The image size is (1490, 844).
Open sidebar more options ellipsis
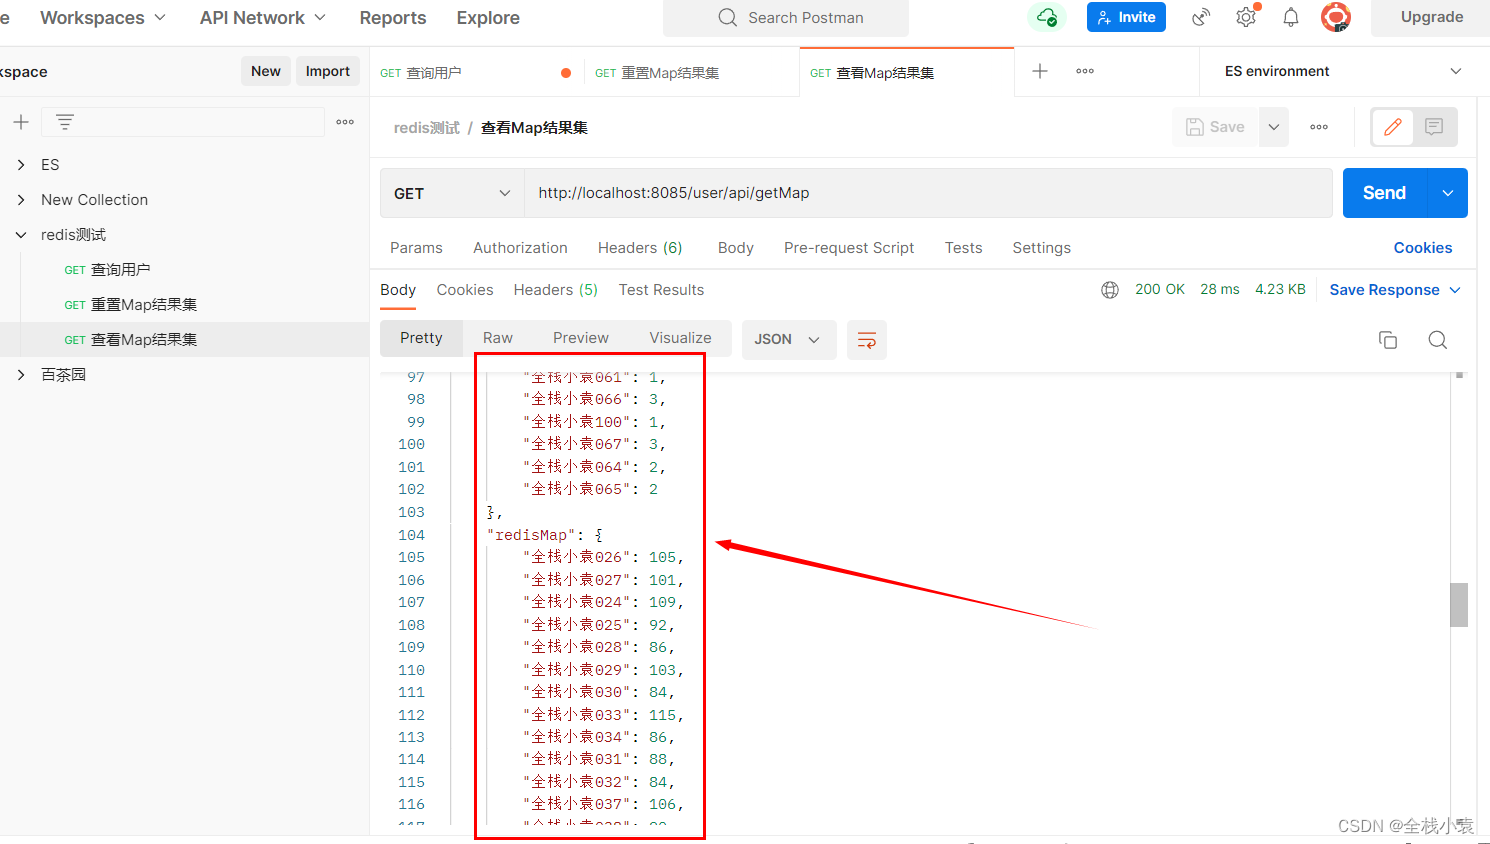click(x=345, y=122)
